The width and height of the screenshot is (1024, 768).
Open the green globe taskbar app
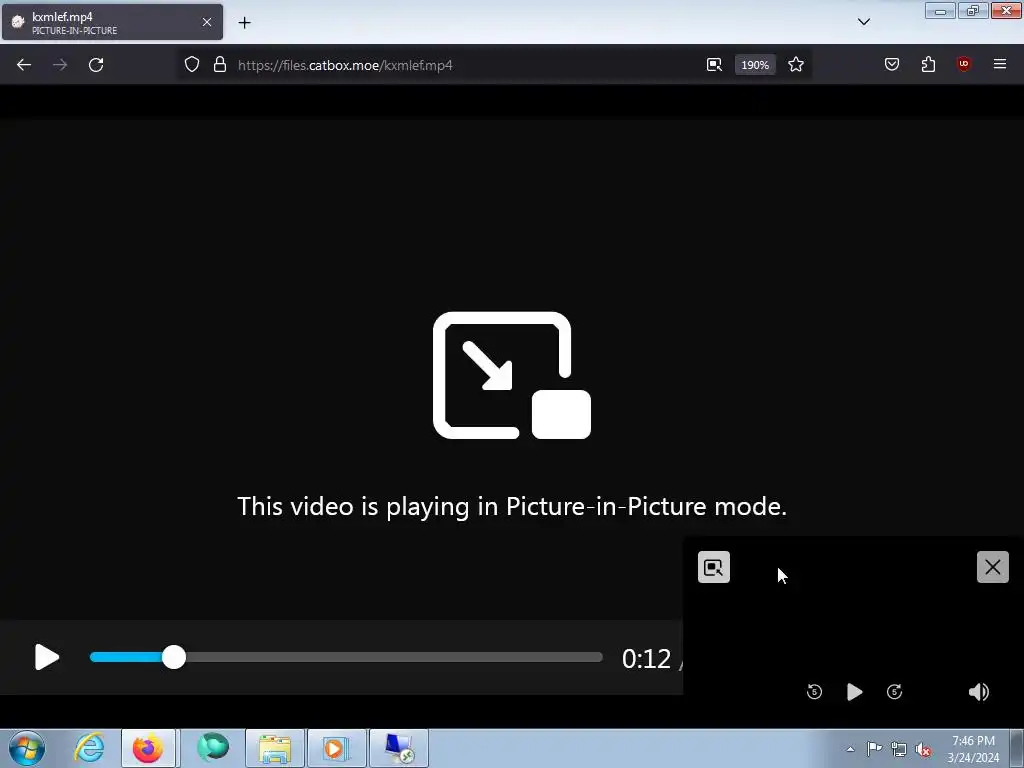[213, 748]
